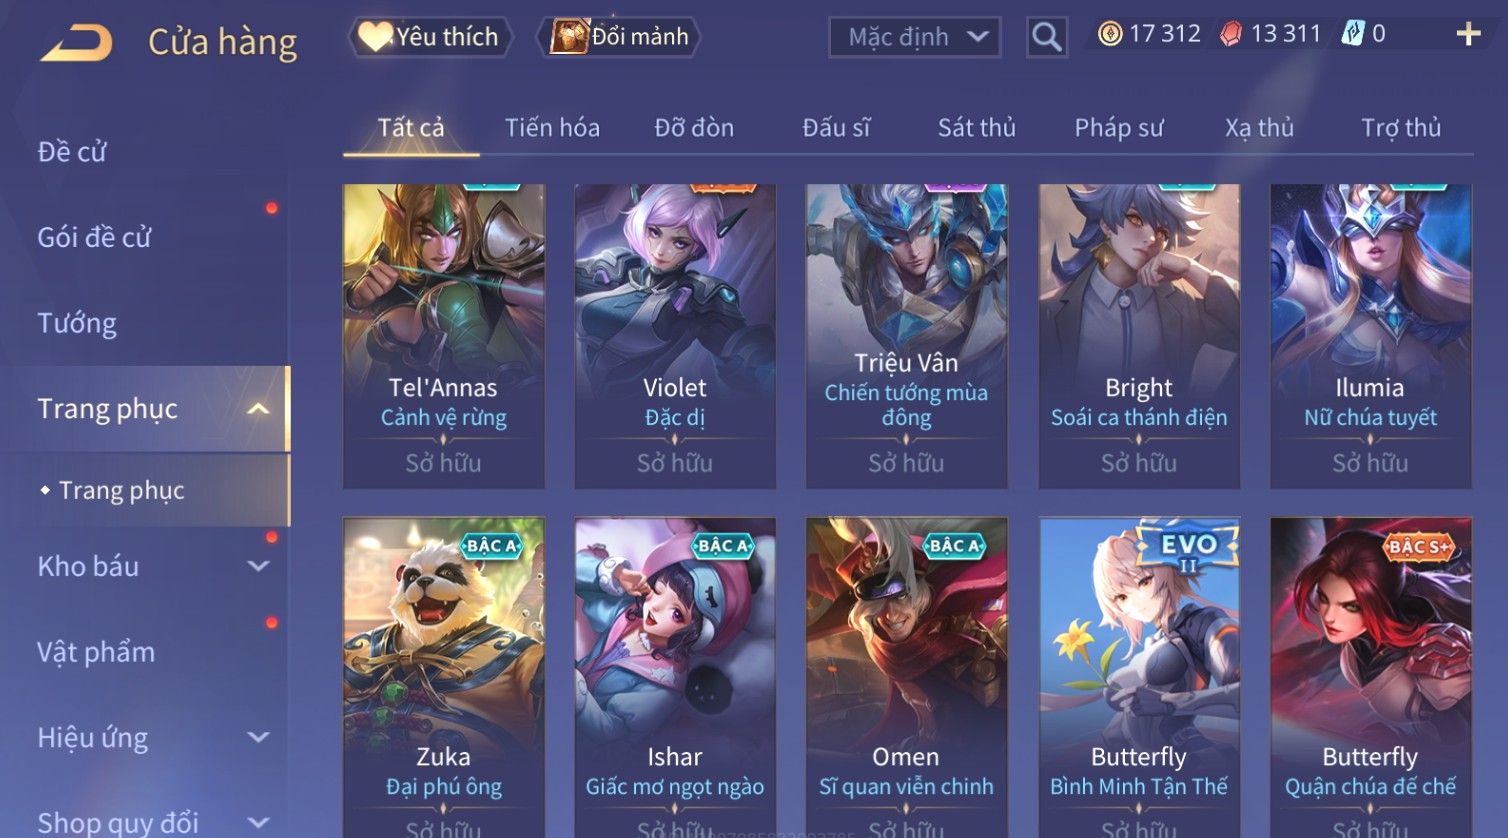This screenshot has width=1508, height=838.
Task: Expand the Hiệu ứng sidebar section
Action: tap(258, 738)
